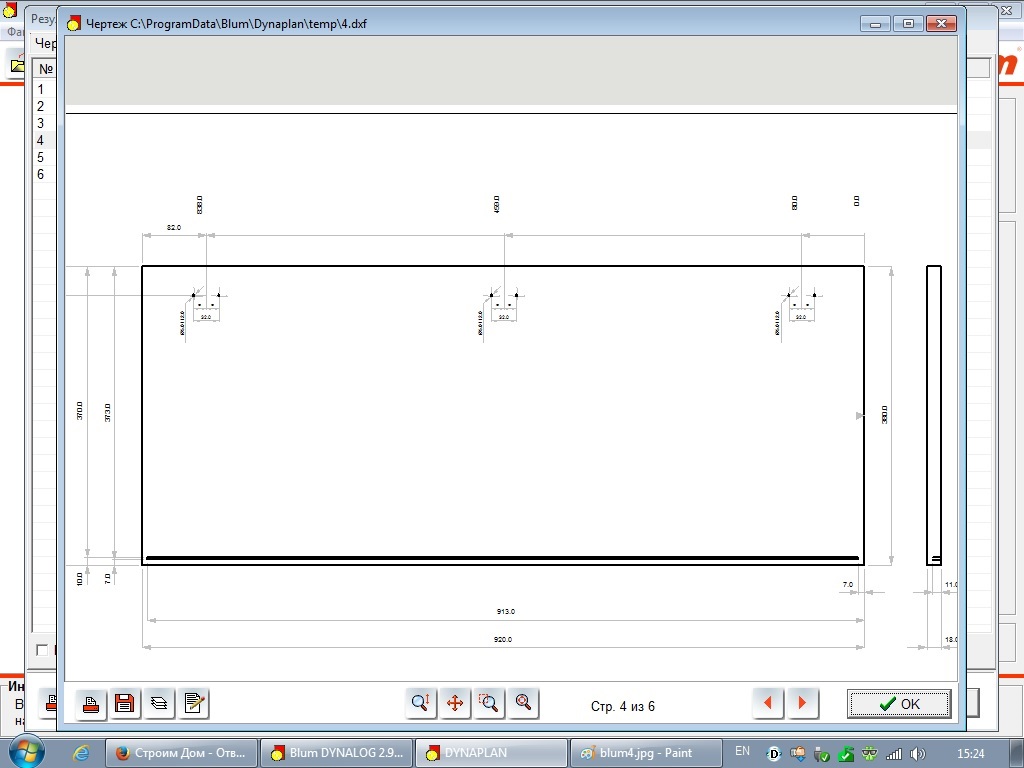Select row 1 in drawing list
The image size is (1024, 768).
[44, 89]
